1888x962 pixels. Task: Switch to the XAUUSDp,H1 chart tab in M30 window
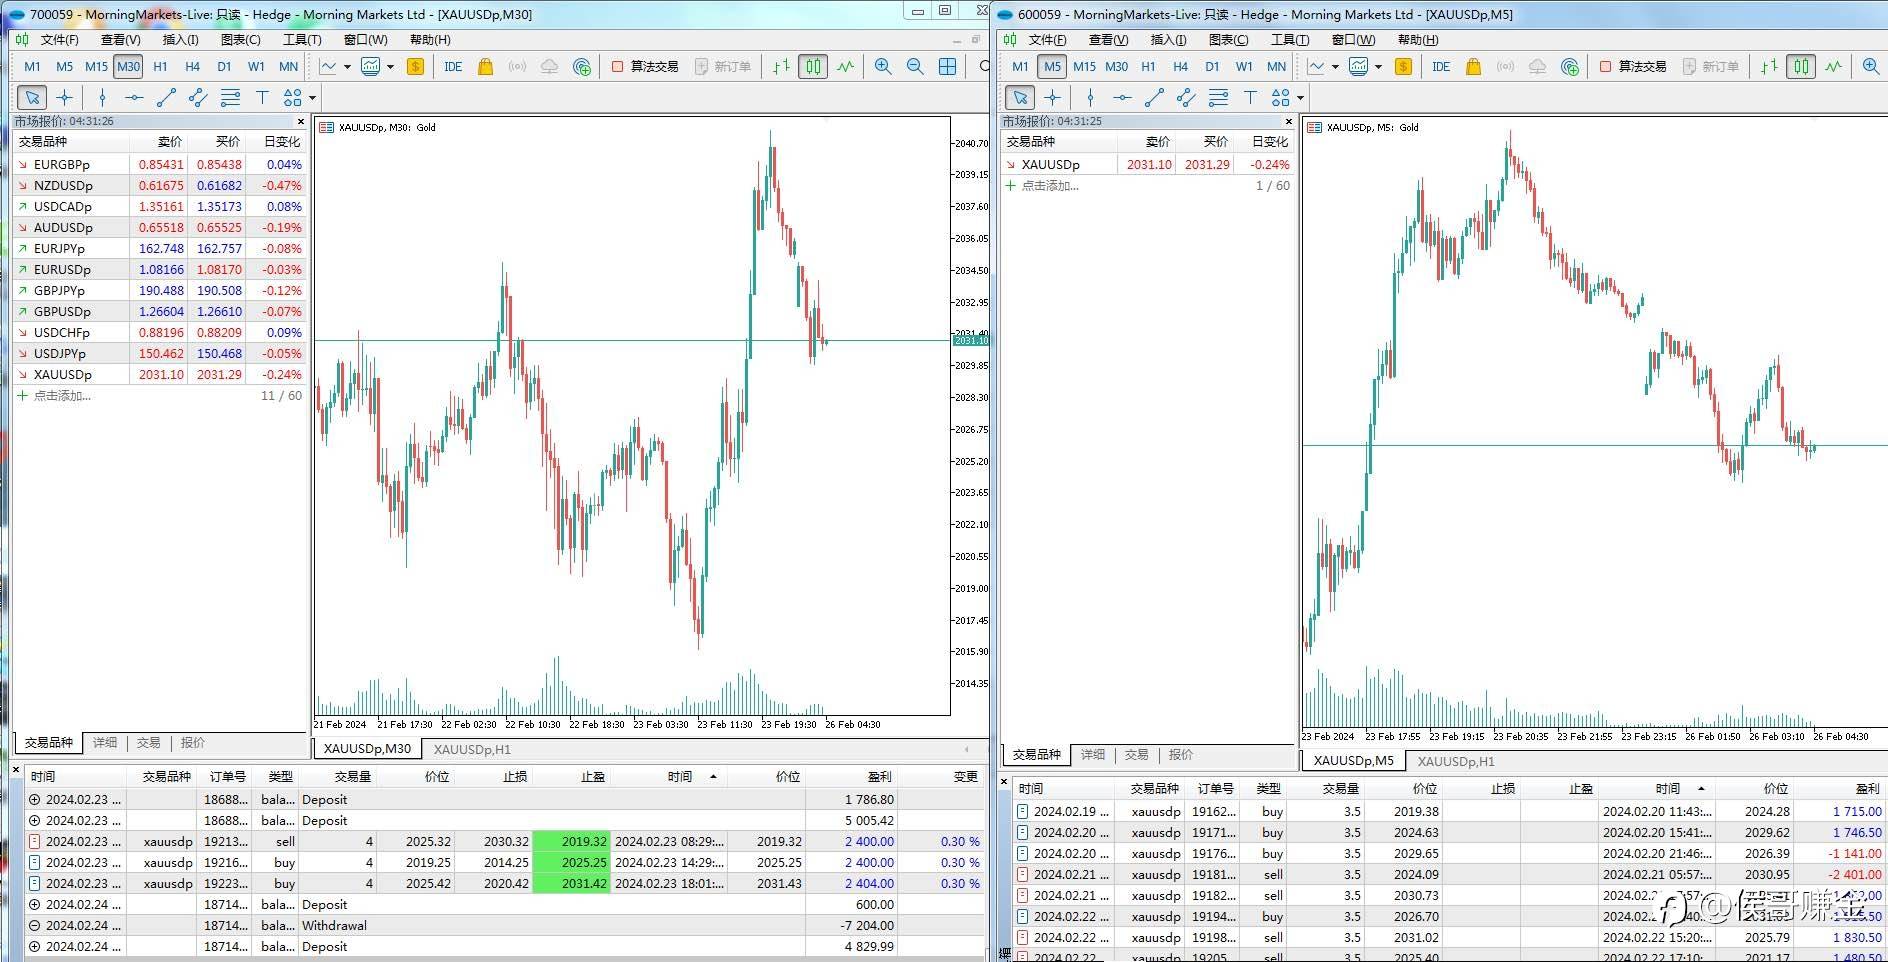(x=472, y=749)
